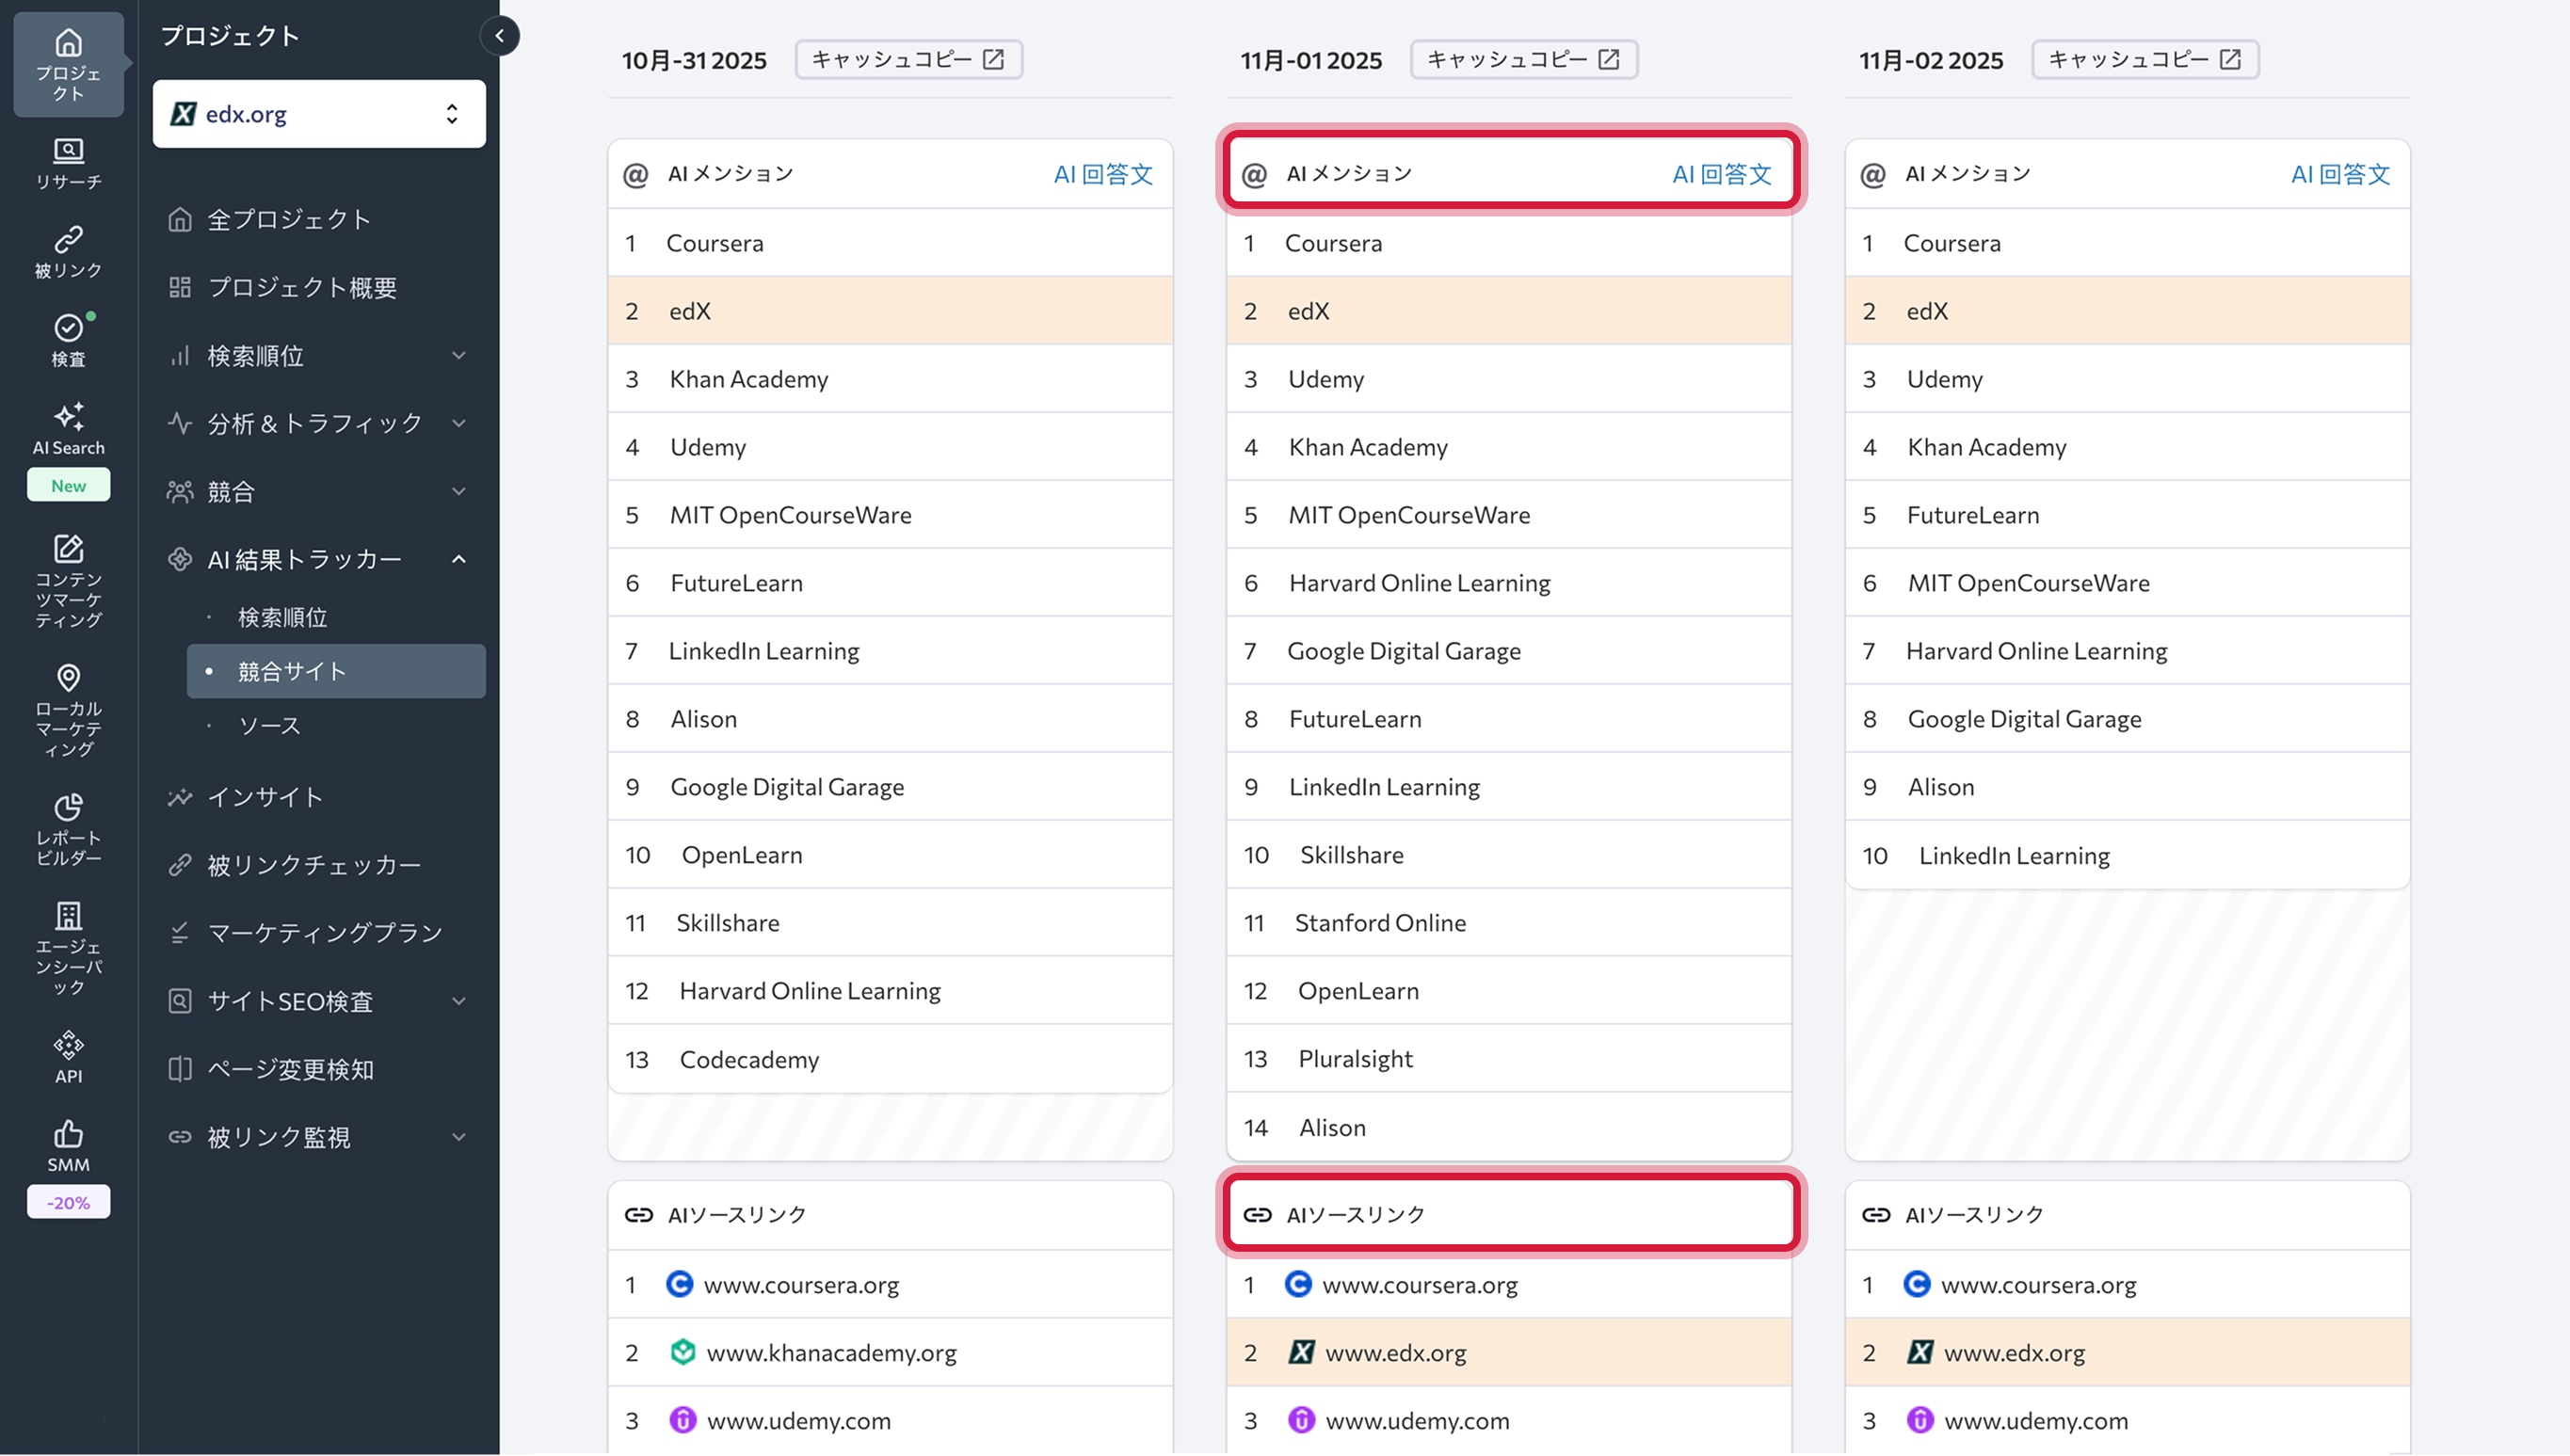This screenshot has height=1456, width=2570.
Task: Click the 被リンク sidebar icon
Action: [68, 250]
